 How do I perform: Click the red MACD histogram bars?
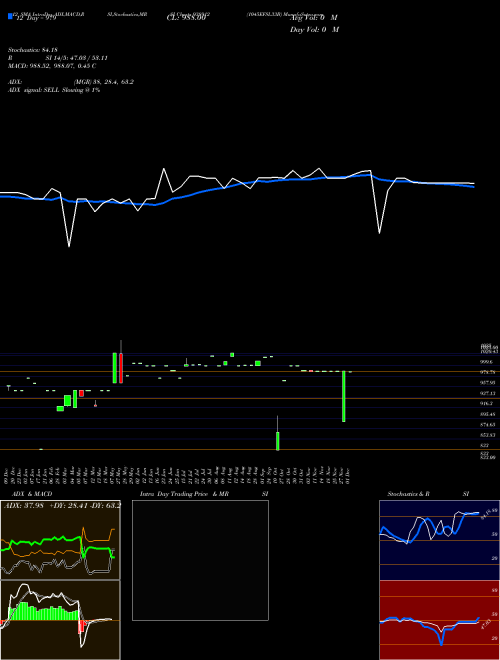(x=82, y=626)
